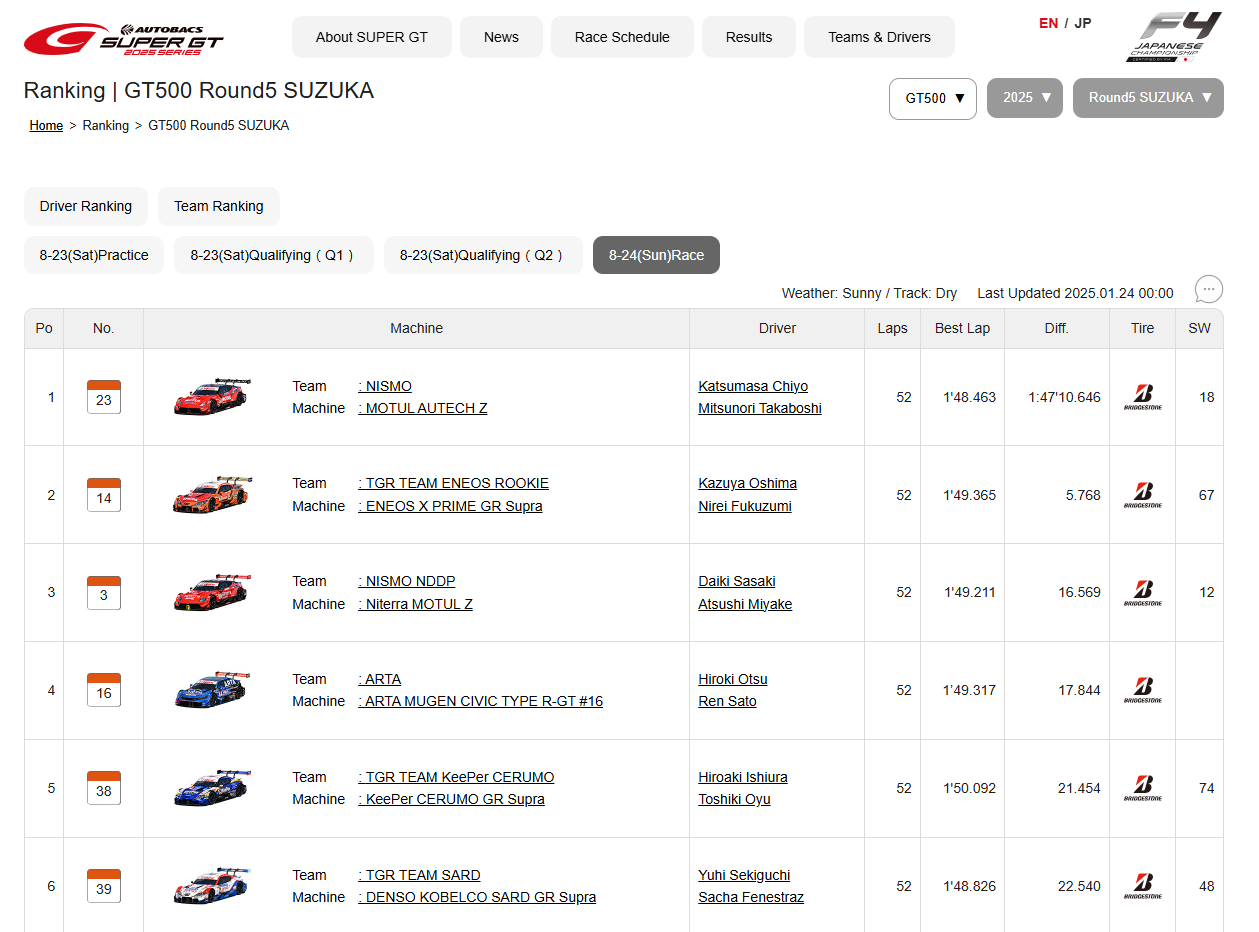Open Teams & Drivers menu

879,37
